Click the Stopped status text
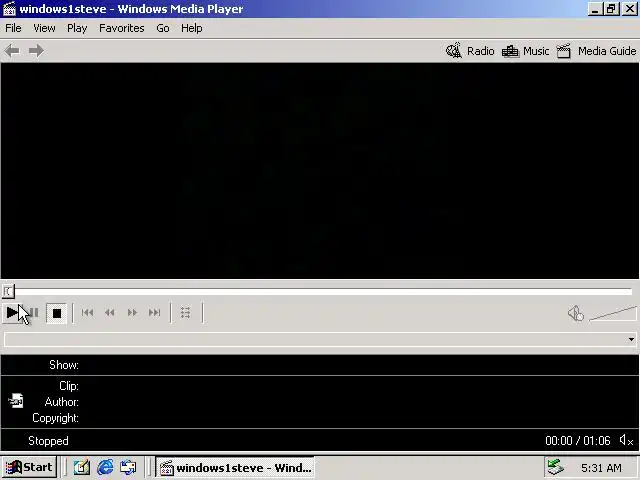The width and height of the screenshot is (640, 480). coord(48,441)
